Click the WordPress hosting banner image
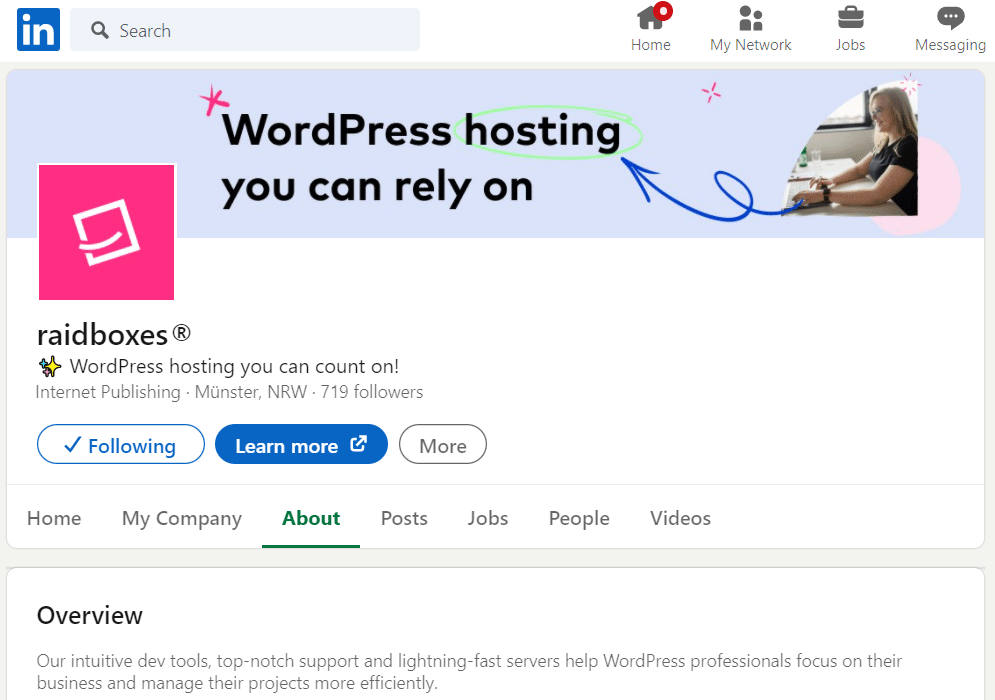Viewport: 995px width, 700px height. click(496, 154)
